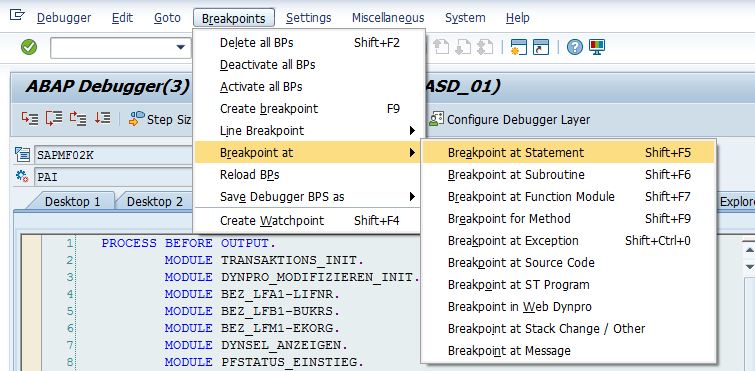Click the Step Return debugger icon
The width and height of the screenshot is (755, 371).
pos(78,118)
